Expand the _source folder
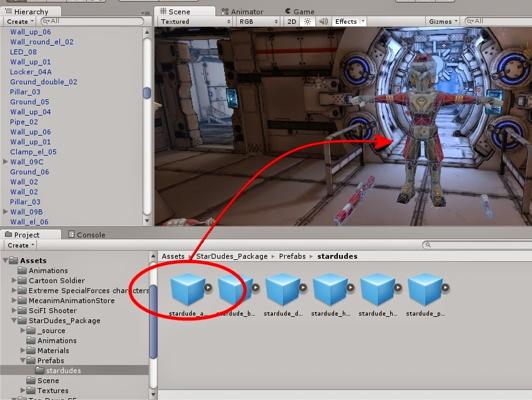Screen dimensions: 532x400 [23, 330]
